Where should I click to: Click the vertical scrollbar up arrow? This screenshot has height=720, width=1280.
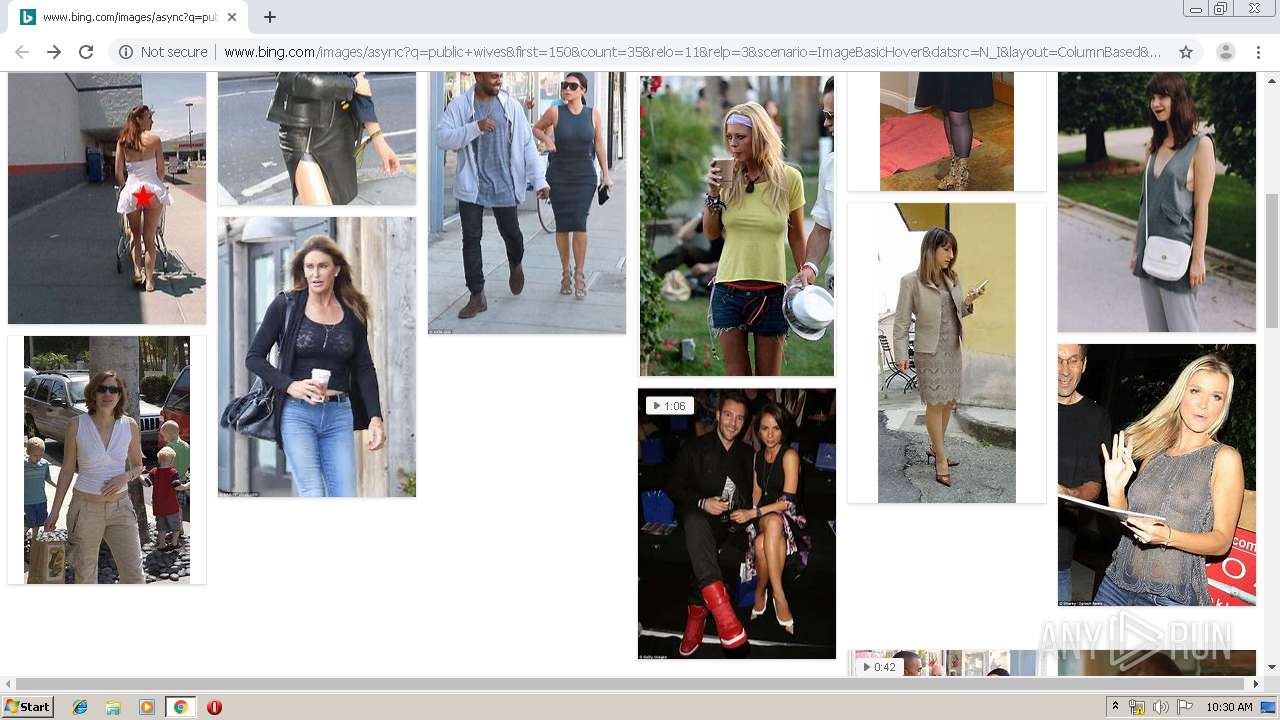coord(1271,79)
